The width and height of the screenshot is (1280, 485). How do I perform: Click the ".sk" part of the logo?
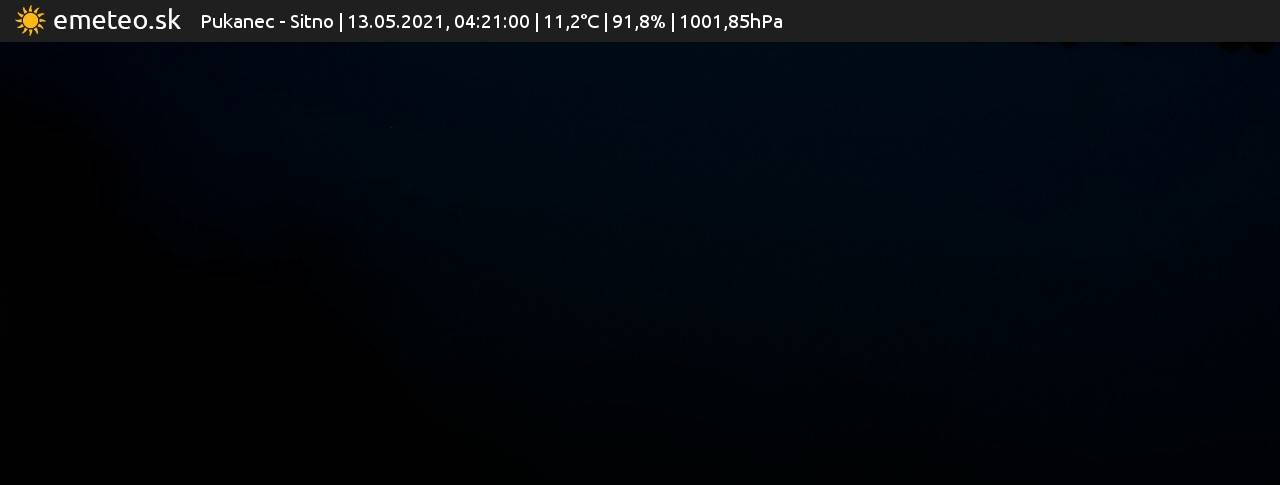point(161,20)
